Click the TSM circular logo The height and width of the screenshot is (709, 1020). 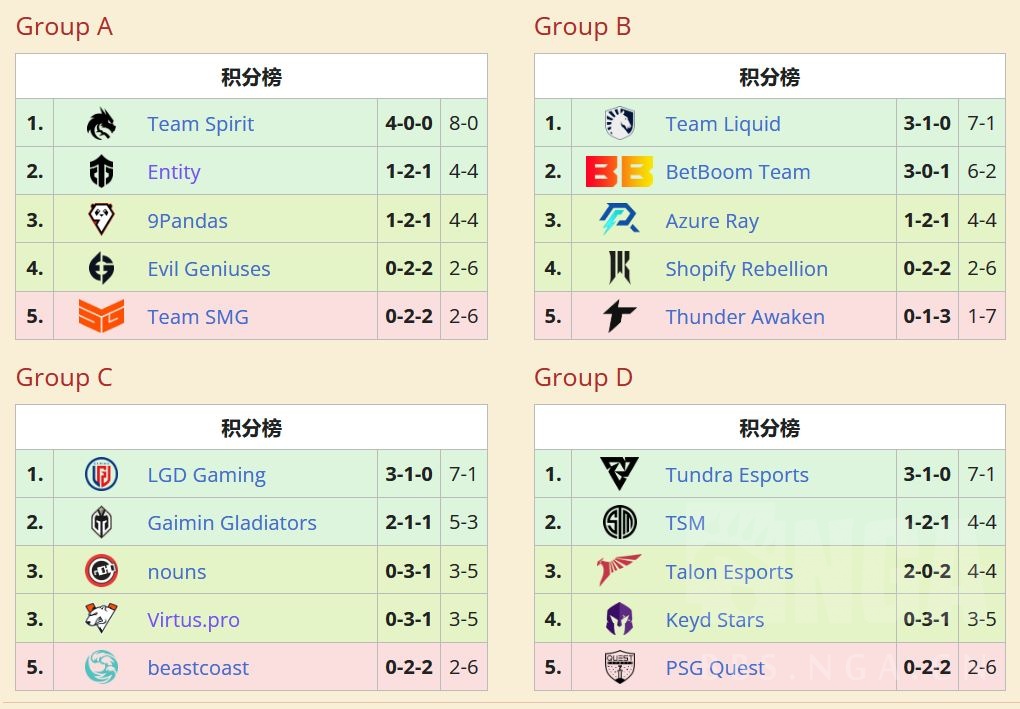[619, 523]
